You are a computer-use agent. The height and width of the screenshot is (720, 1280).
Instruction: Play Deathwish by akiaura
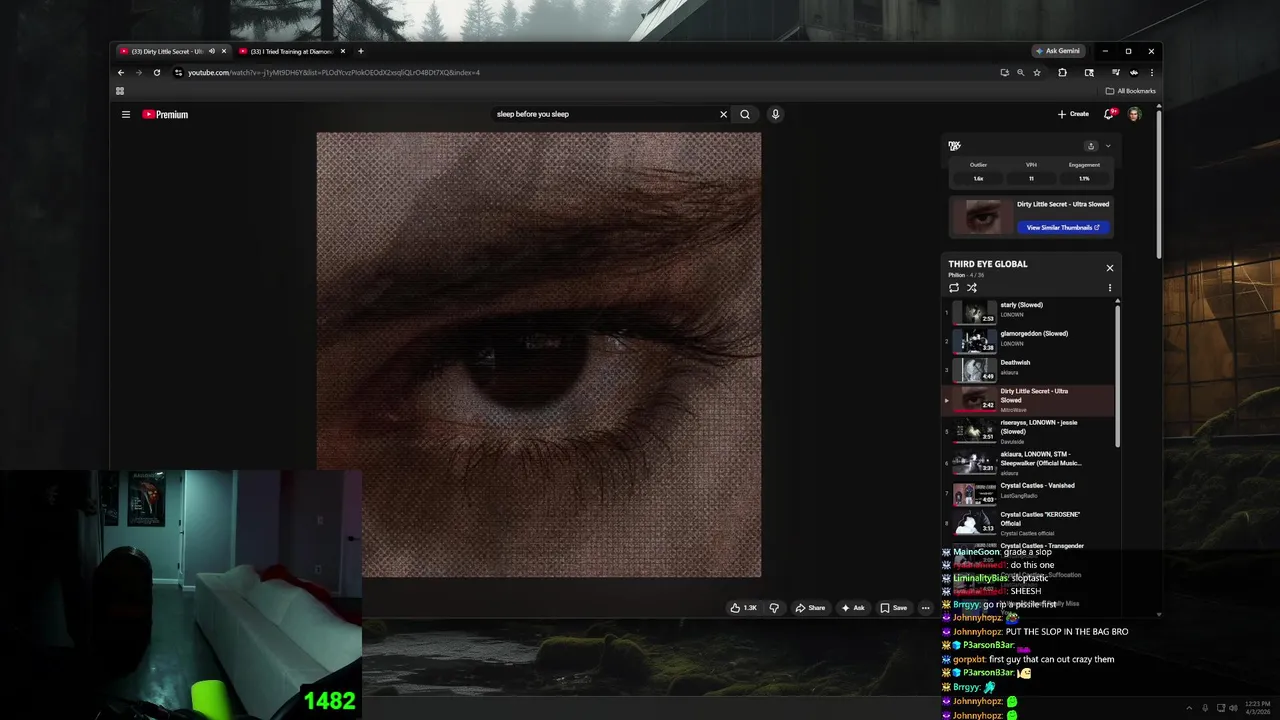click(x=1028, y=369)
